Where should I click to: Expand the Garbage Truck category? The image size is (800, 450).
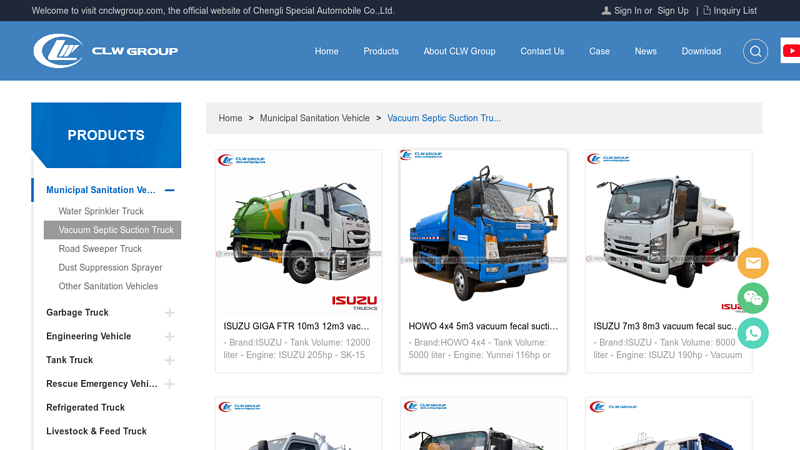169,313
